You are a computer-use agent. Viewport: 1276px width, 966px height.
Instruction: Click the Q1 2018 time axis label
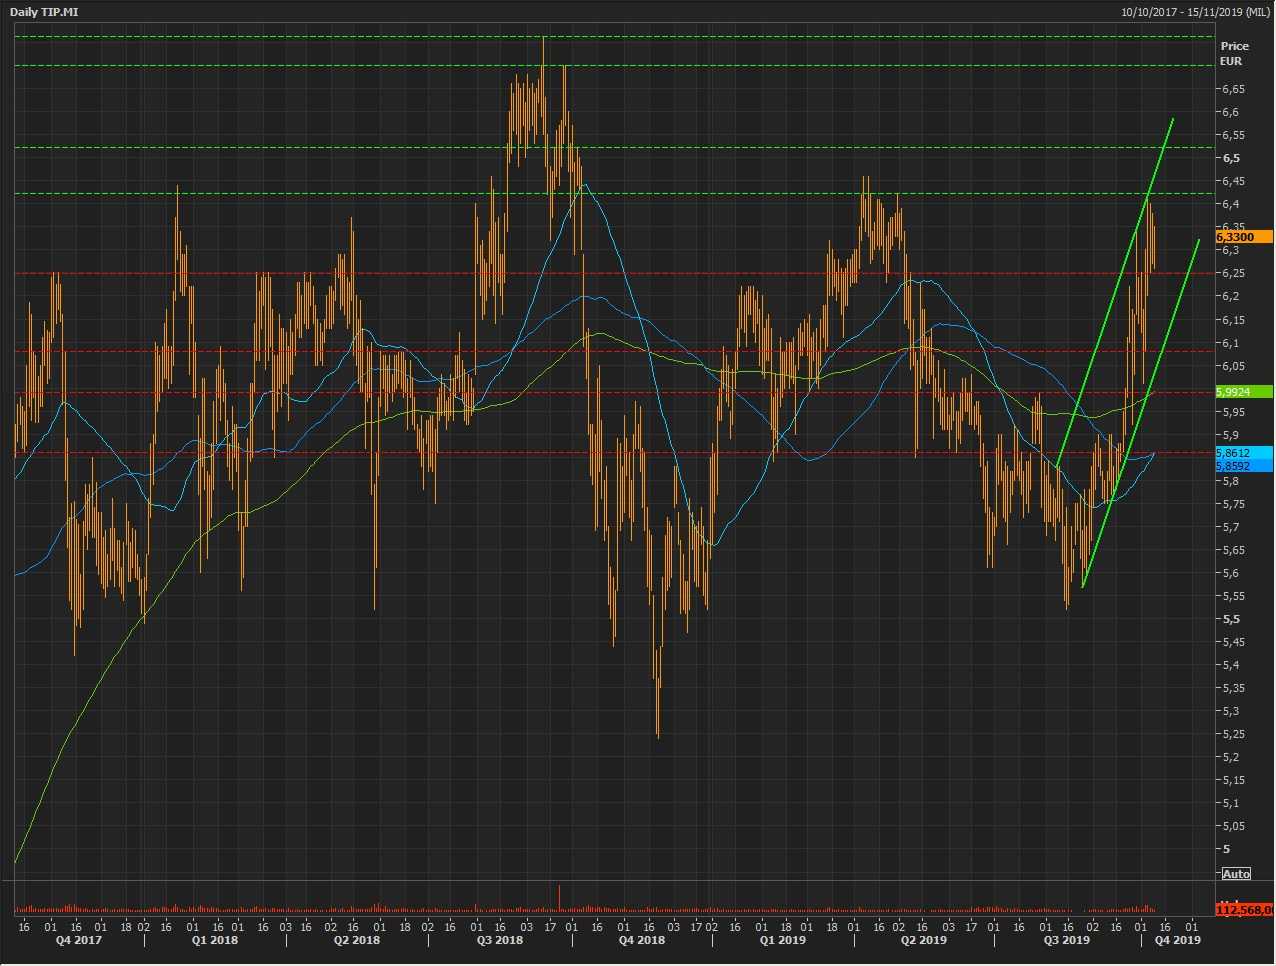(215, 940)
